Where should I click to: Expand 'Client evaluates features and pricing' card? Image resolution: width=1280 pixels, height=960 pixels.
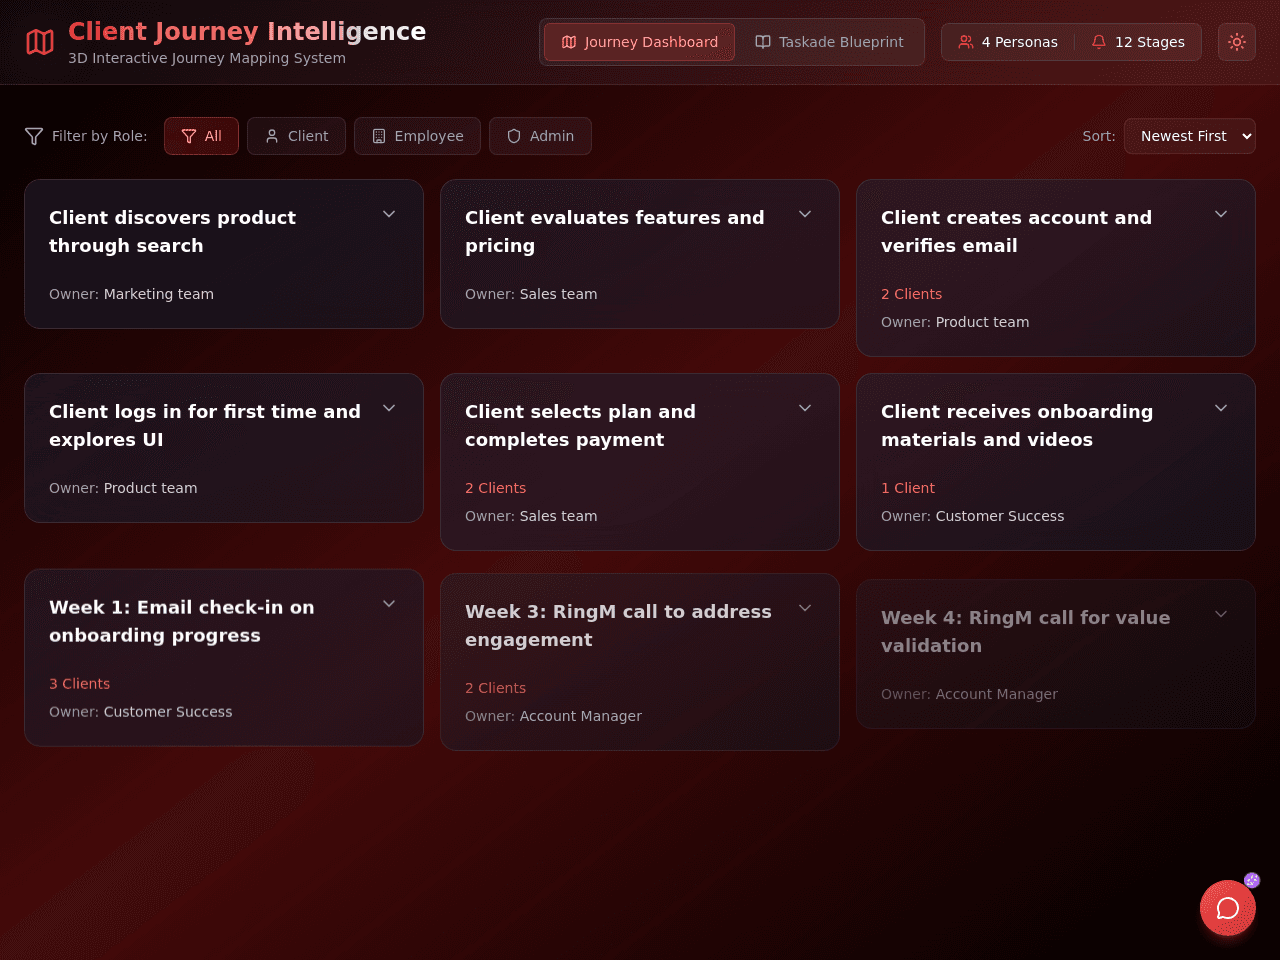pyautogui.click(x=805, y=214)
